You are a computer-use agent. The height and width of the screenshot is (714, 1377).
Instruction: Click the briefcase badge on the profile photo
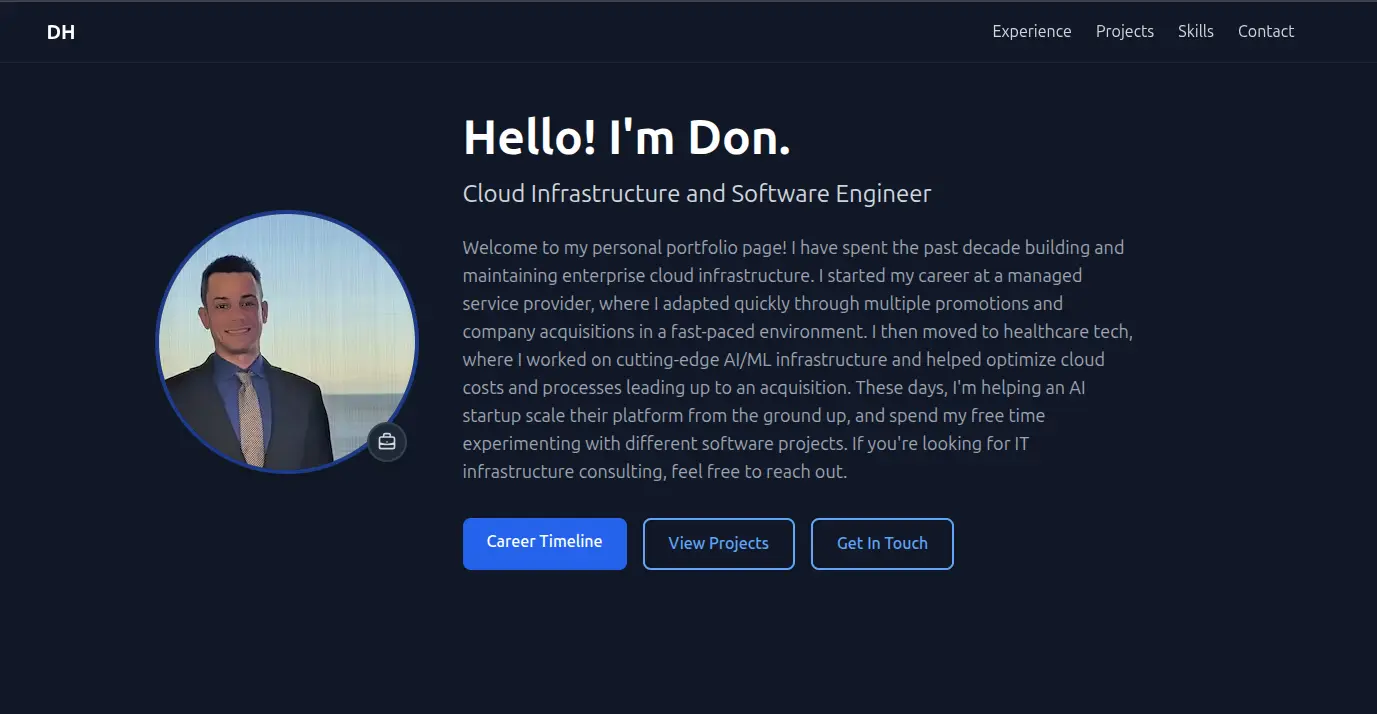[x=387, y=441]
